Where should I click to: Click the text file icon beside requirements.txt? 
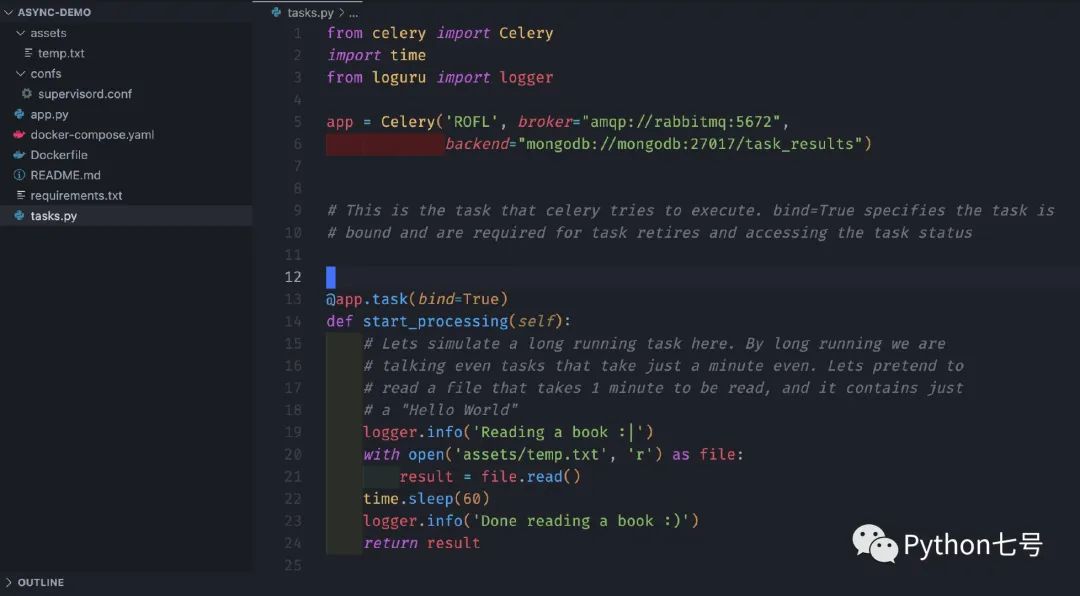click(x=21, y=196)
